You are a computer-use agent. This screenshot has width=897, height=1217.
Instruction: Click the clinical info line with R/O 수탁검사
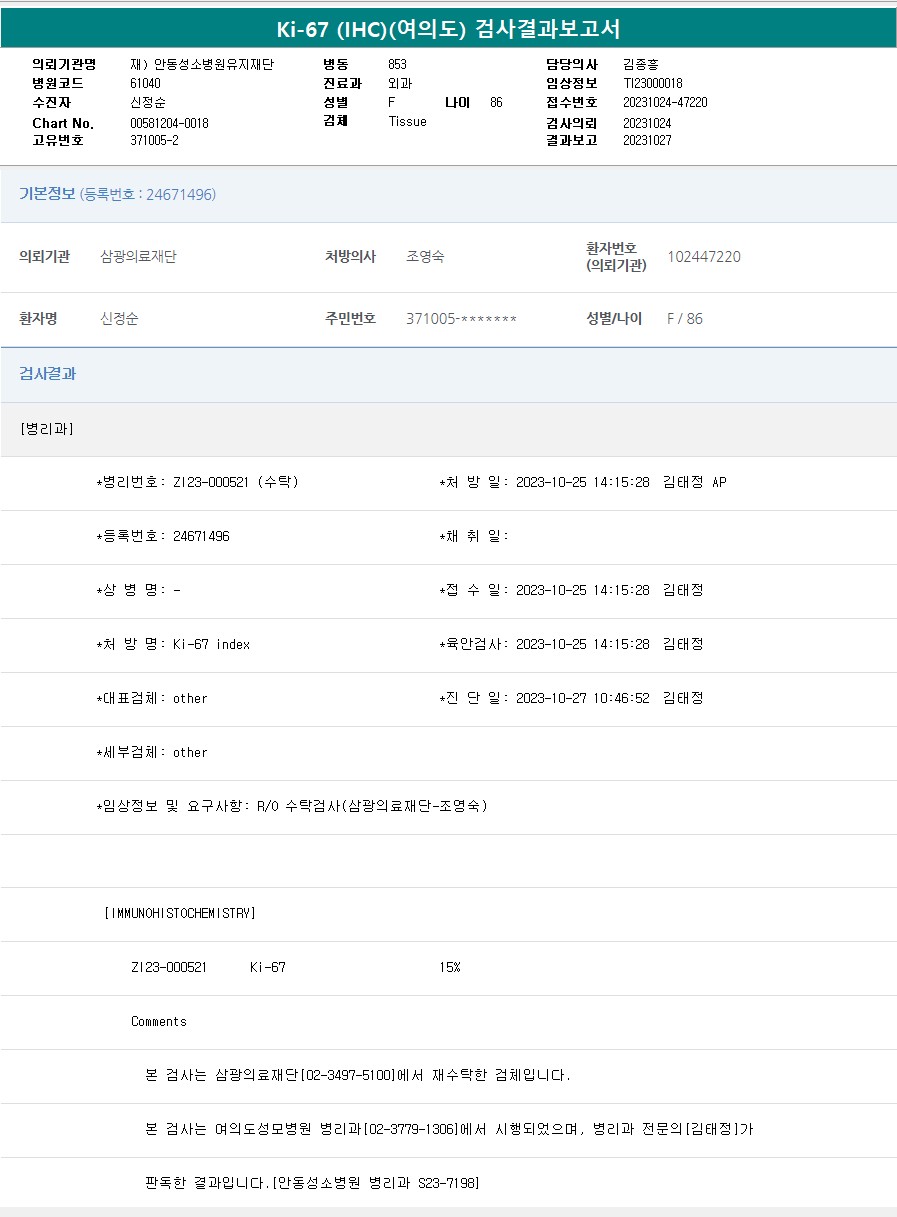292,806
